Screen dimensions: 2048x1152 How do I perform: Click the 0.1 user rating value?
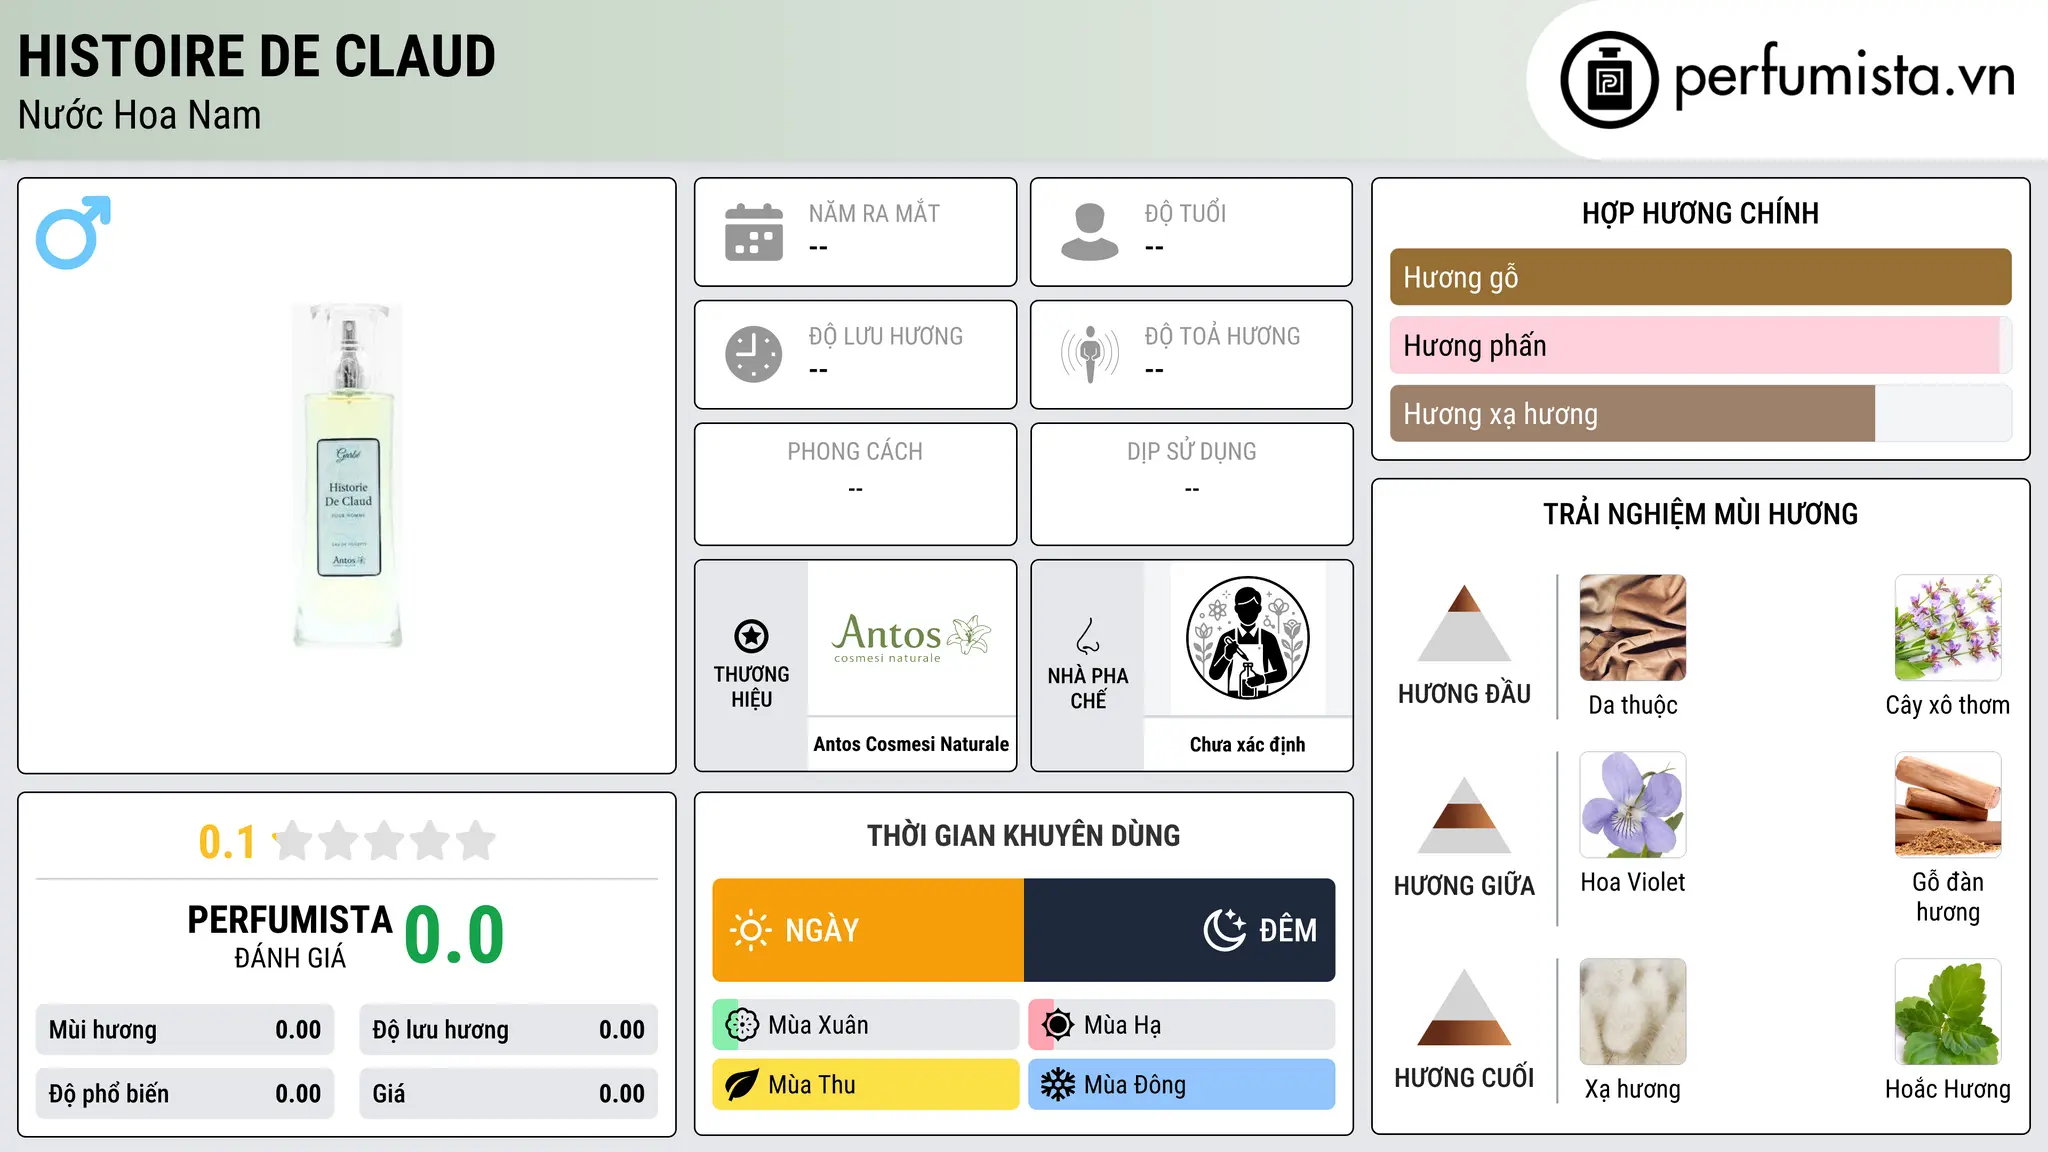pos(227,842)
